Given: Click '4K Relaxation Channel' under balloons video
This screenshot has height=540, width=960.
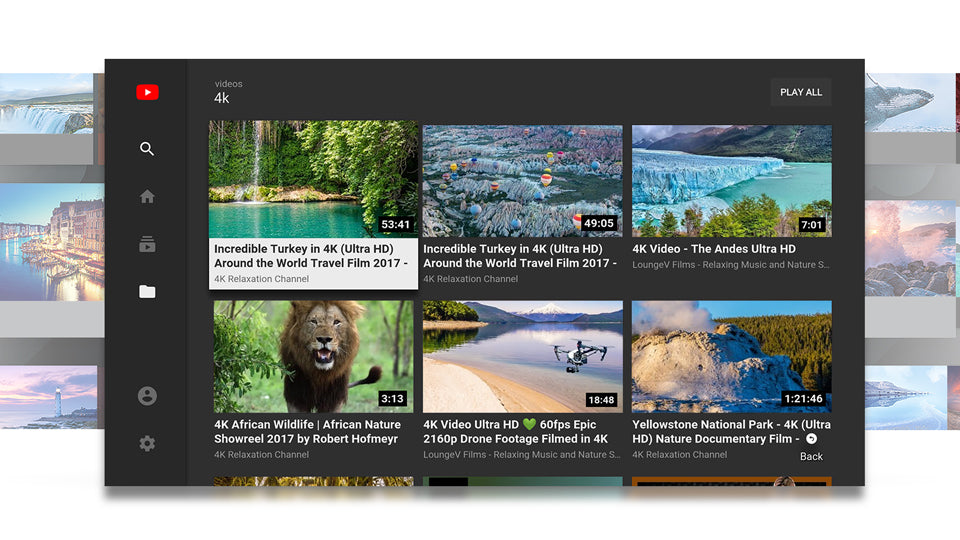Looking at the screenshot, I should 470,279.
